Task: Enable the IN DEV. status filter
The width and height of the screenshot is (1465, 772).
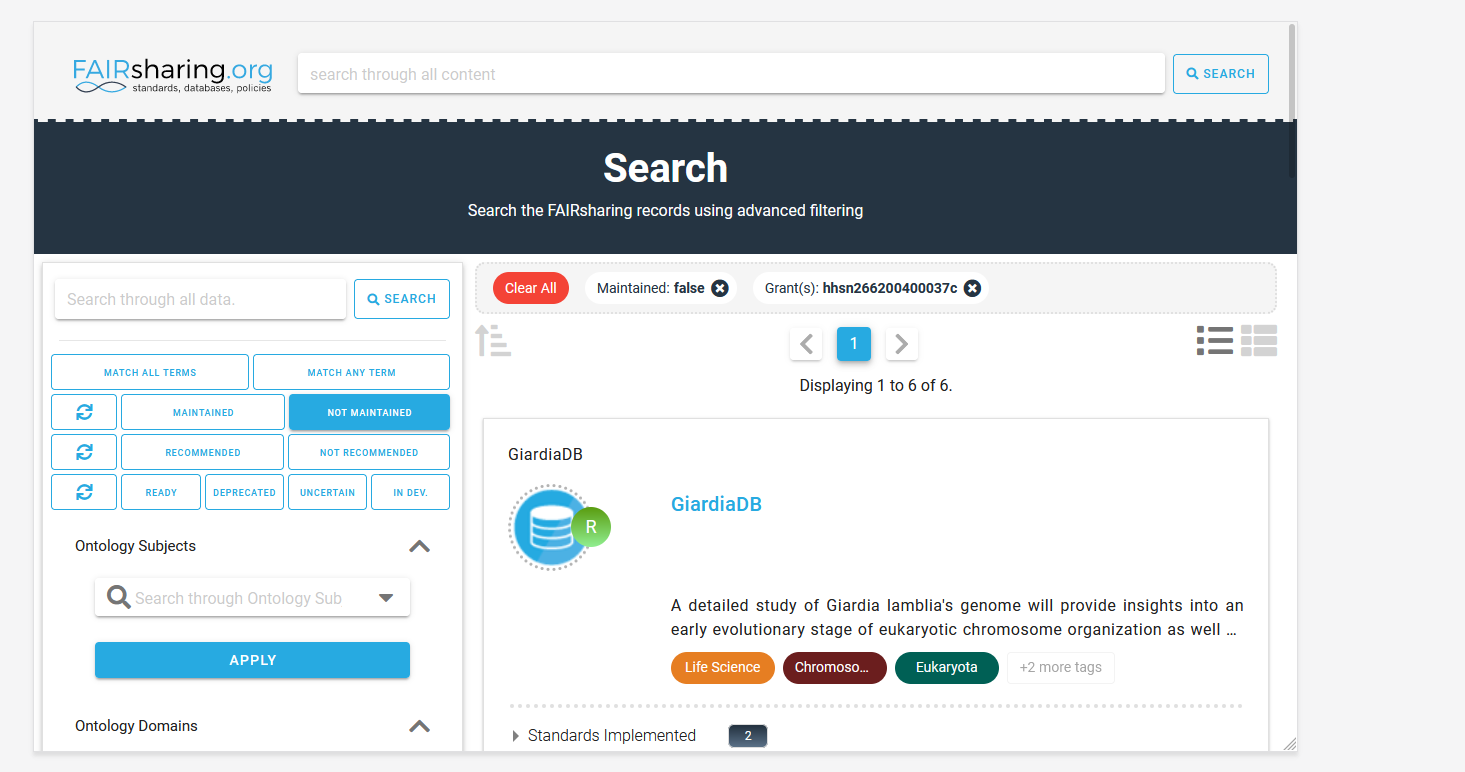Action: (410, 491)
